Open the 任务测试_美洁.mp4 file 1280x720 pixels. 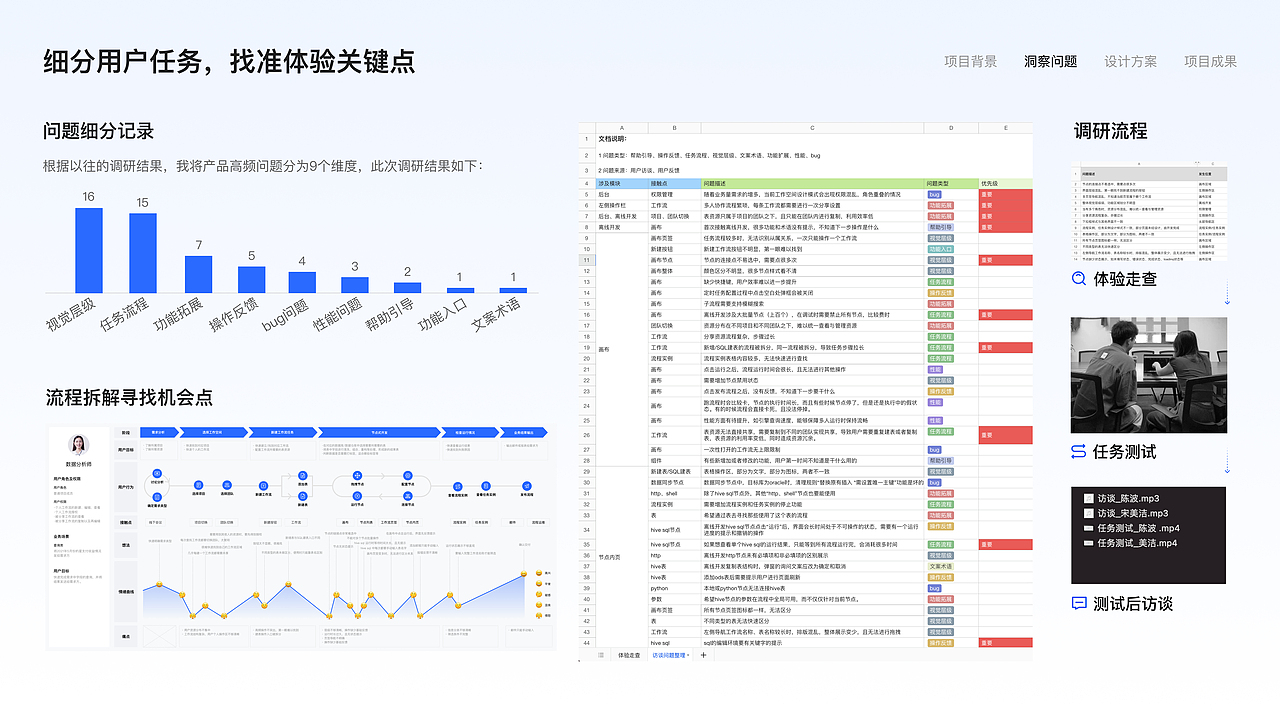pos(1138,543)
